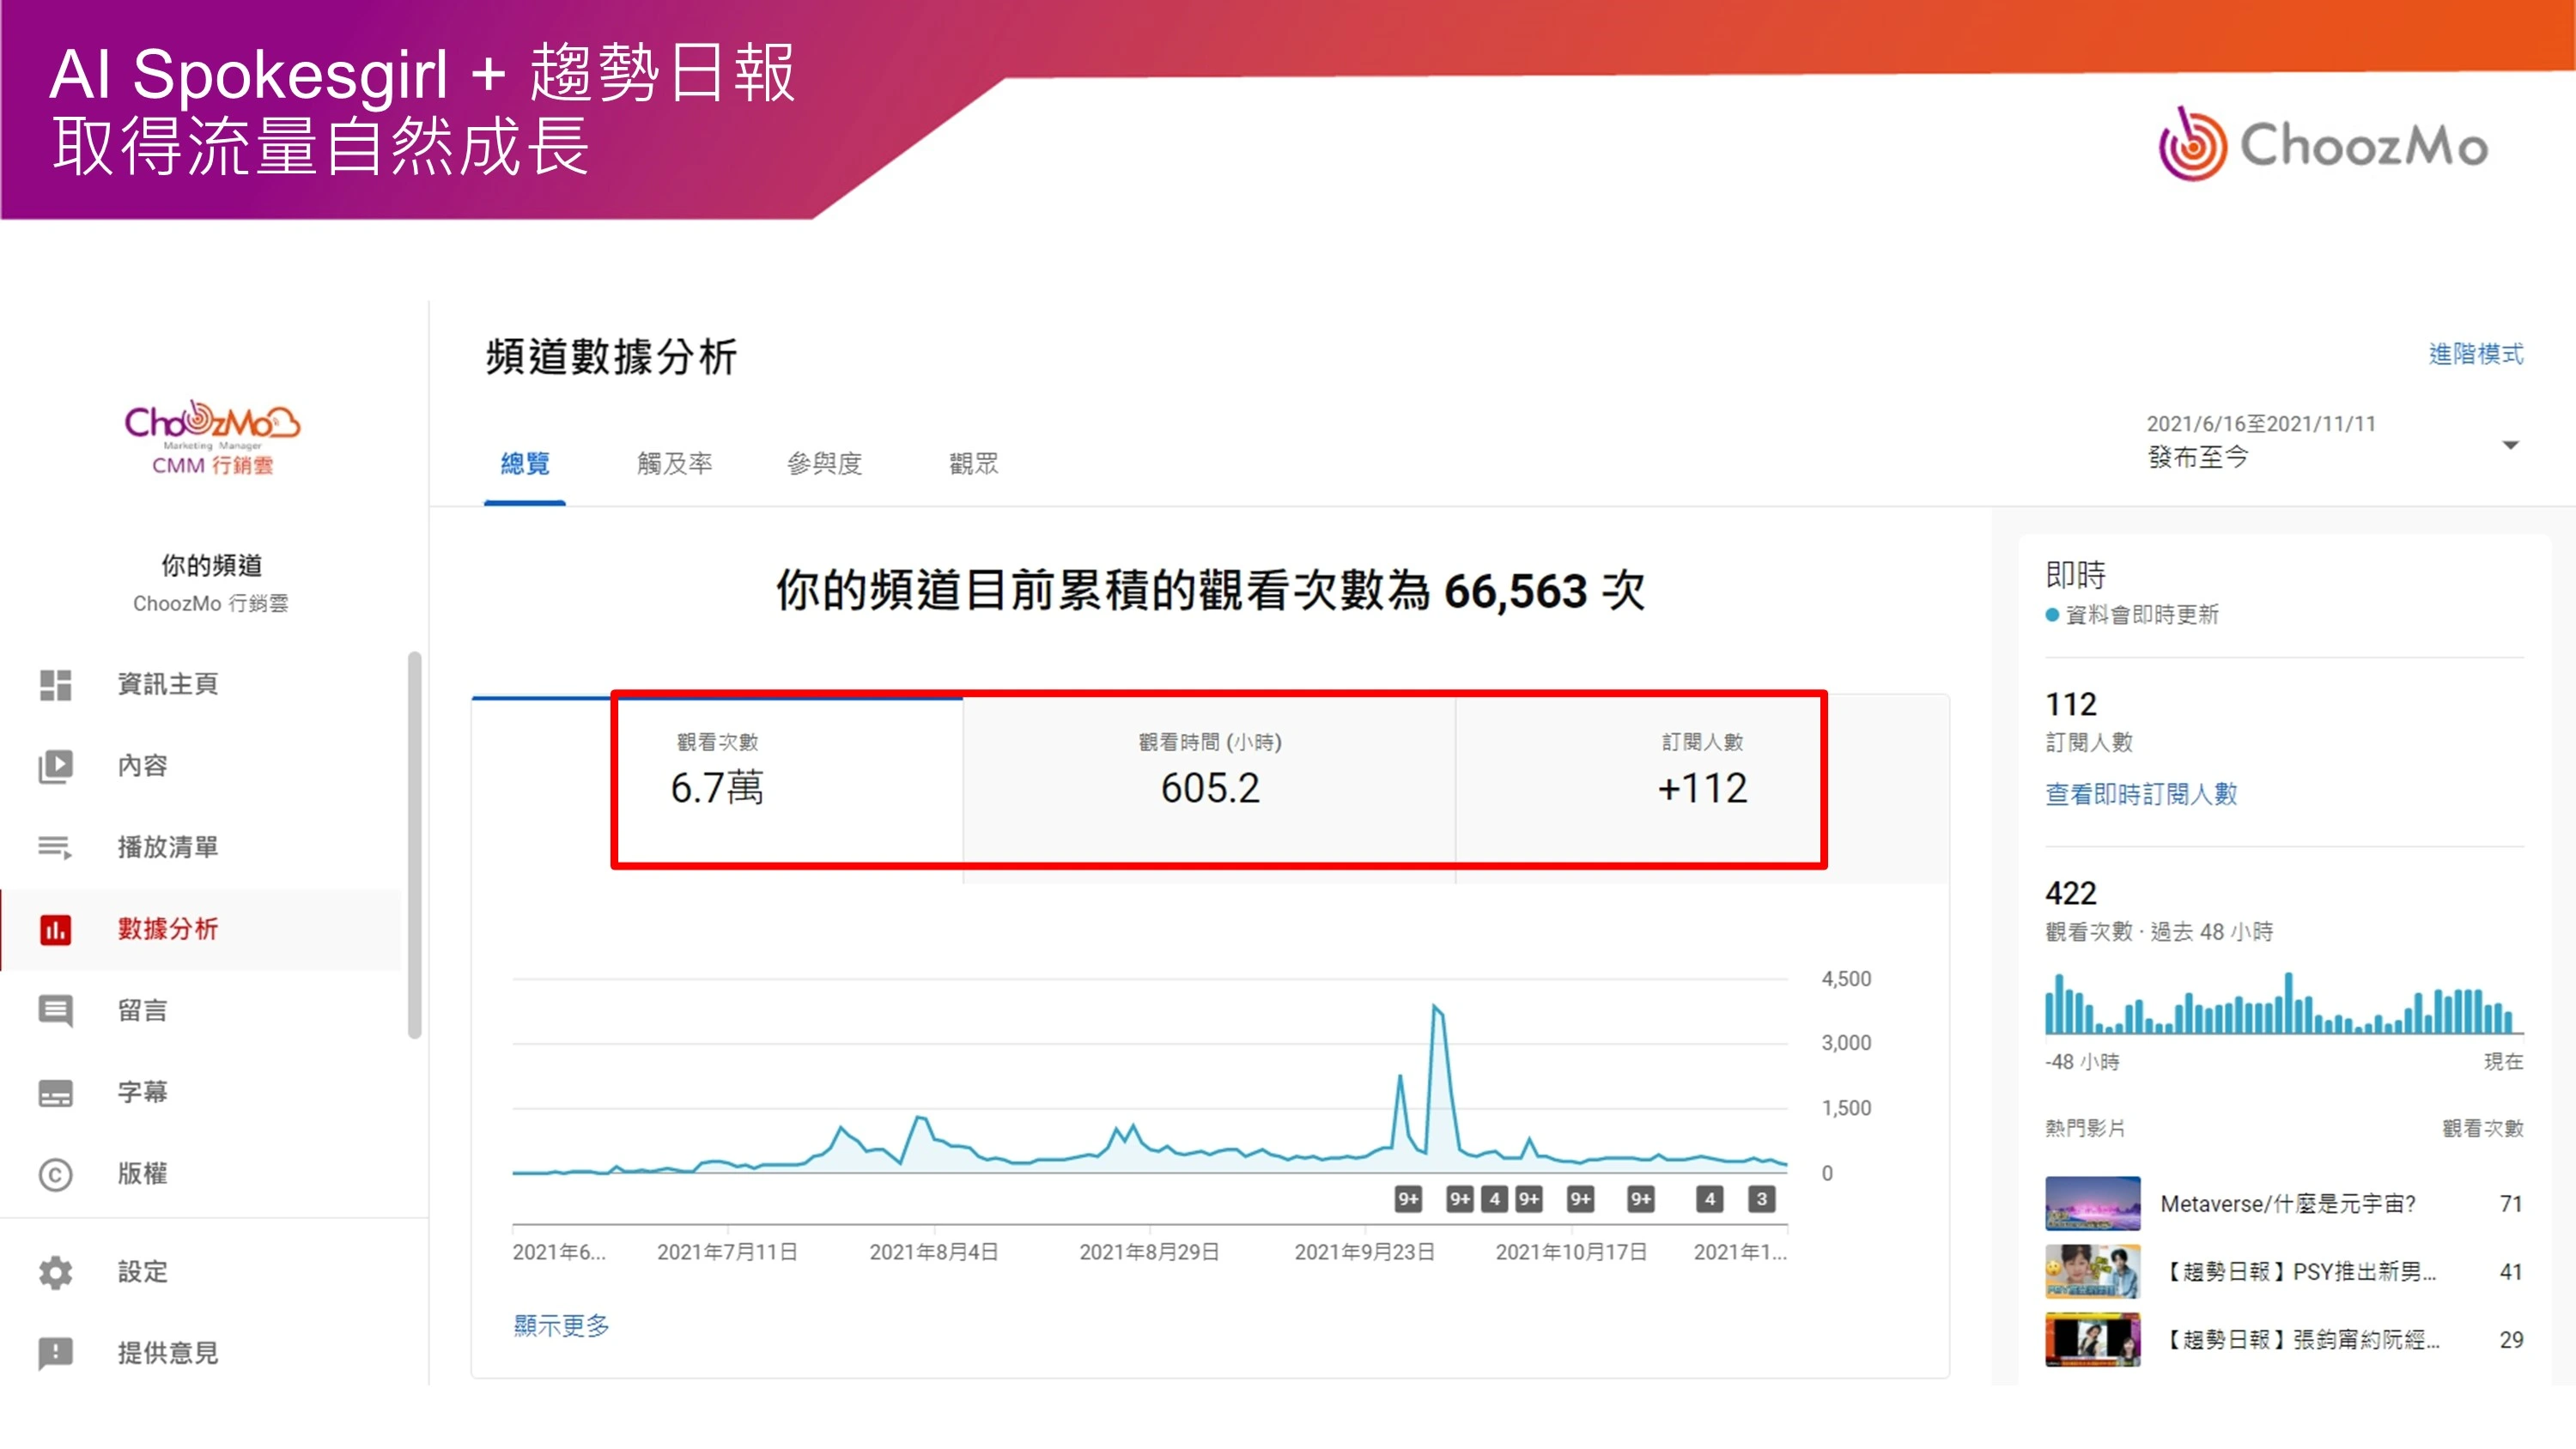Open the 內容 content icon
Viewport: 2576px width, 1449px height.
[55, 766]
